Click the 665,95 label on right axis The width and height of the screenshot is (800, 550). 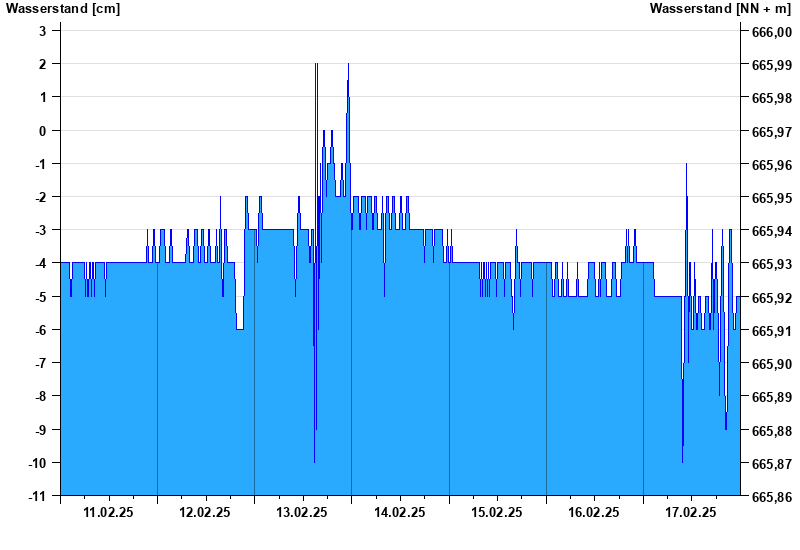tap(771, 198)
